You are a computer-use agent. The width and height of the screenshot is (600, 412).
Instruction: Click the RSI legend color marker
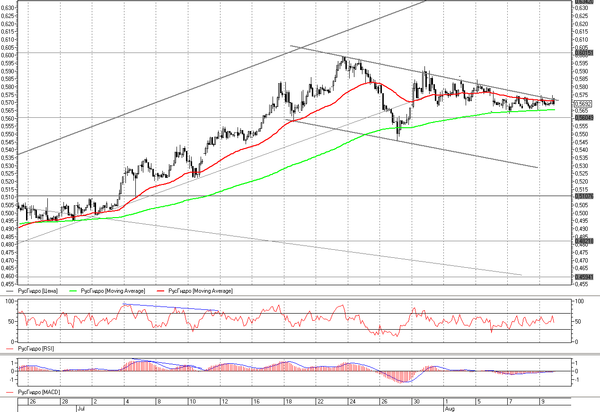point(10,349)
